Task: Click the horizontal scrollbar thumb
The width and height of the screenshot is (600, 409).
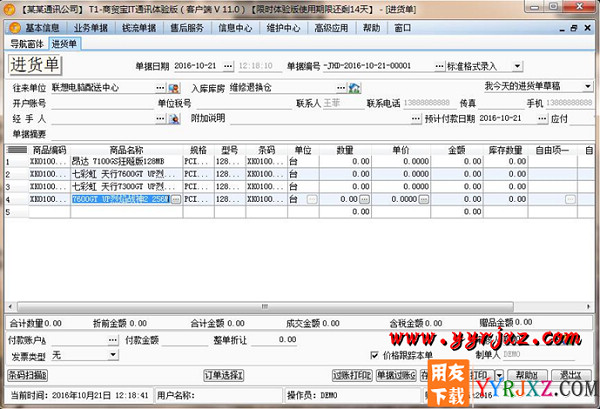Action: tap(265, 306)
